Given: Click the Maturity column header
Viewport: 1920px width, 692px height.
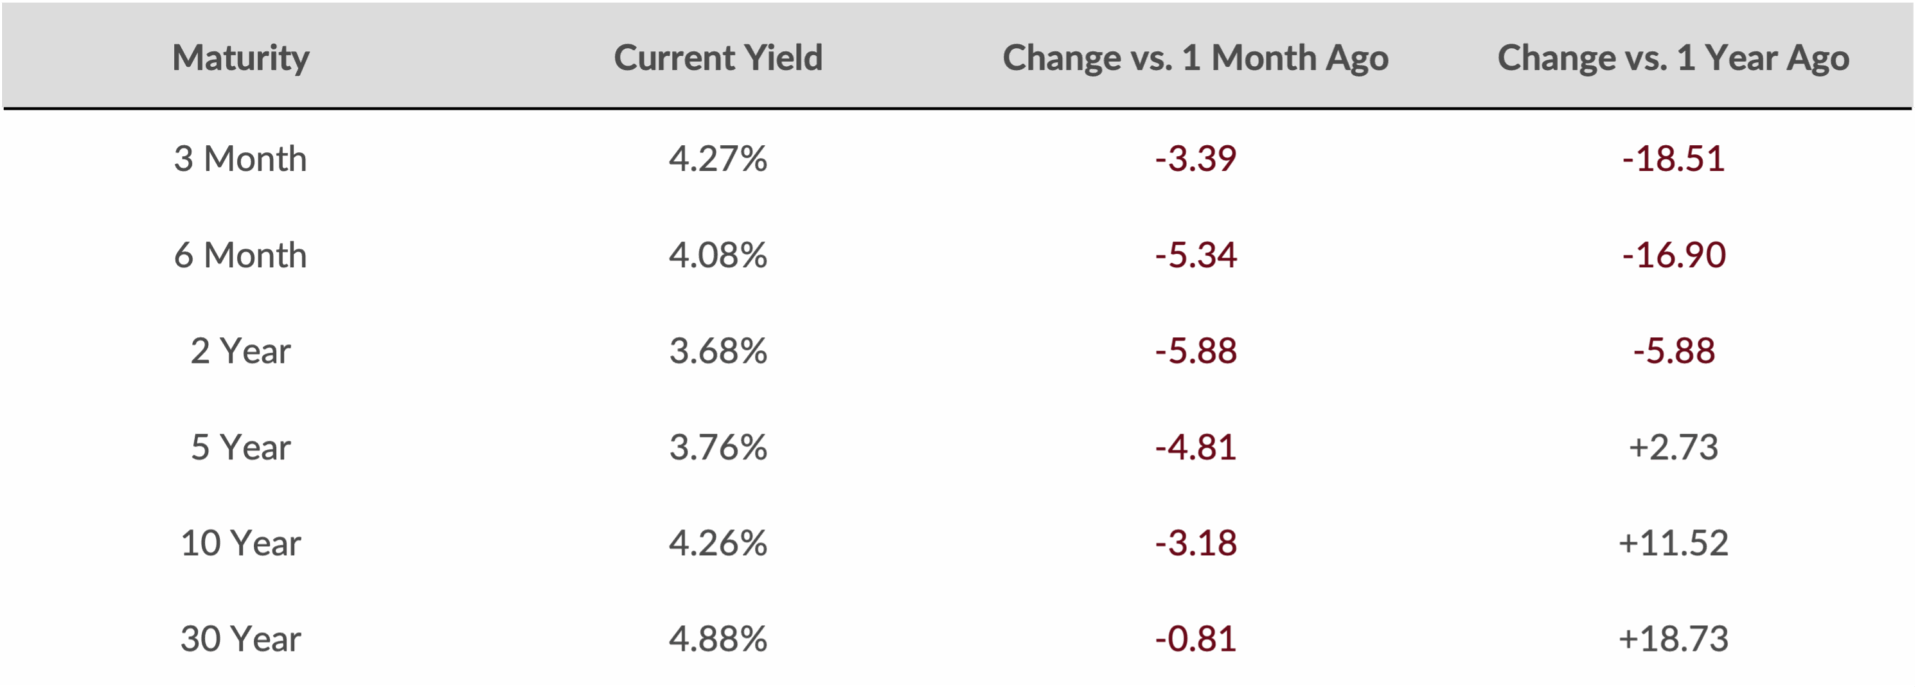Looking at the screenshot, I should 241,59.
